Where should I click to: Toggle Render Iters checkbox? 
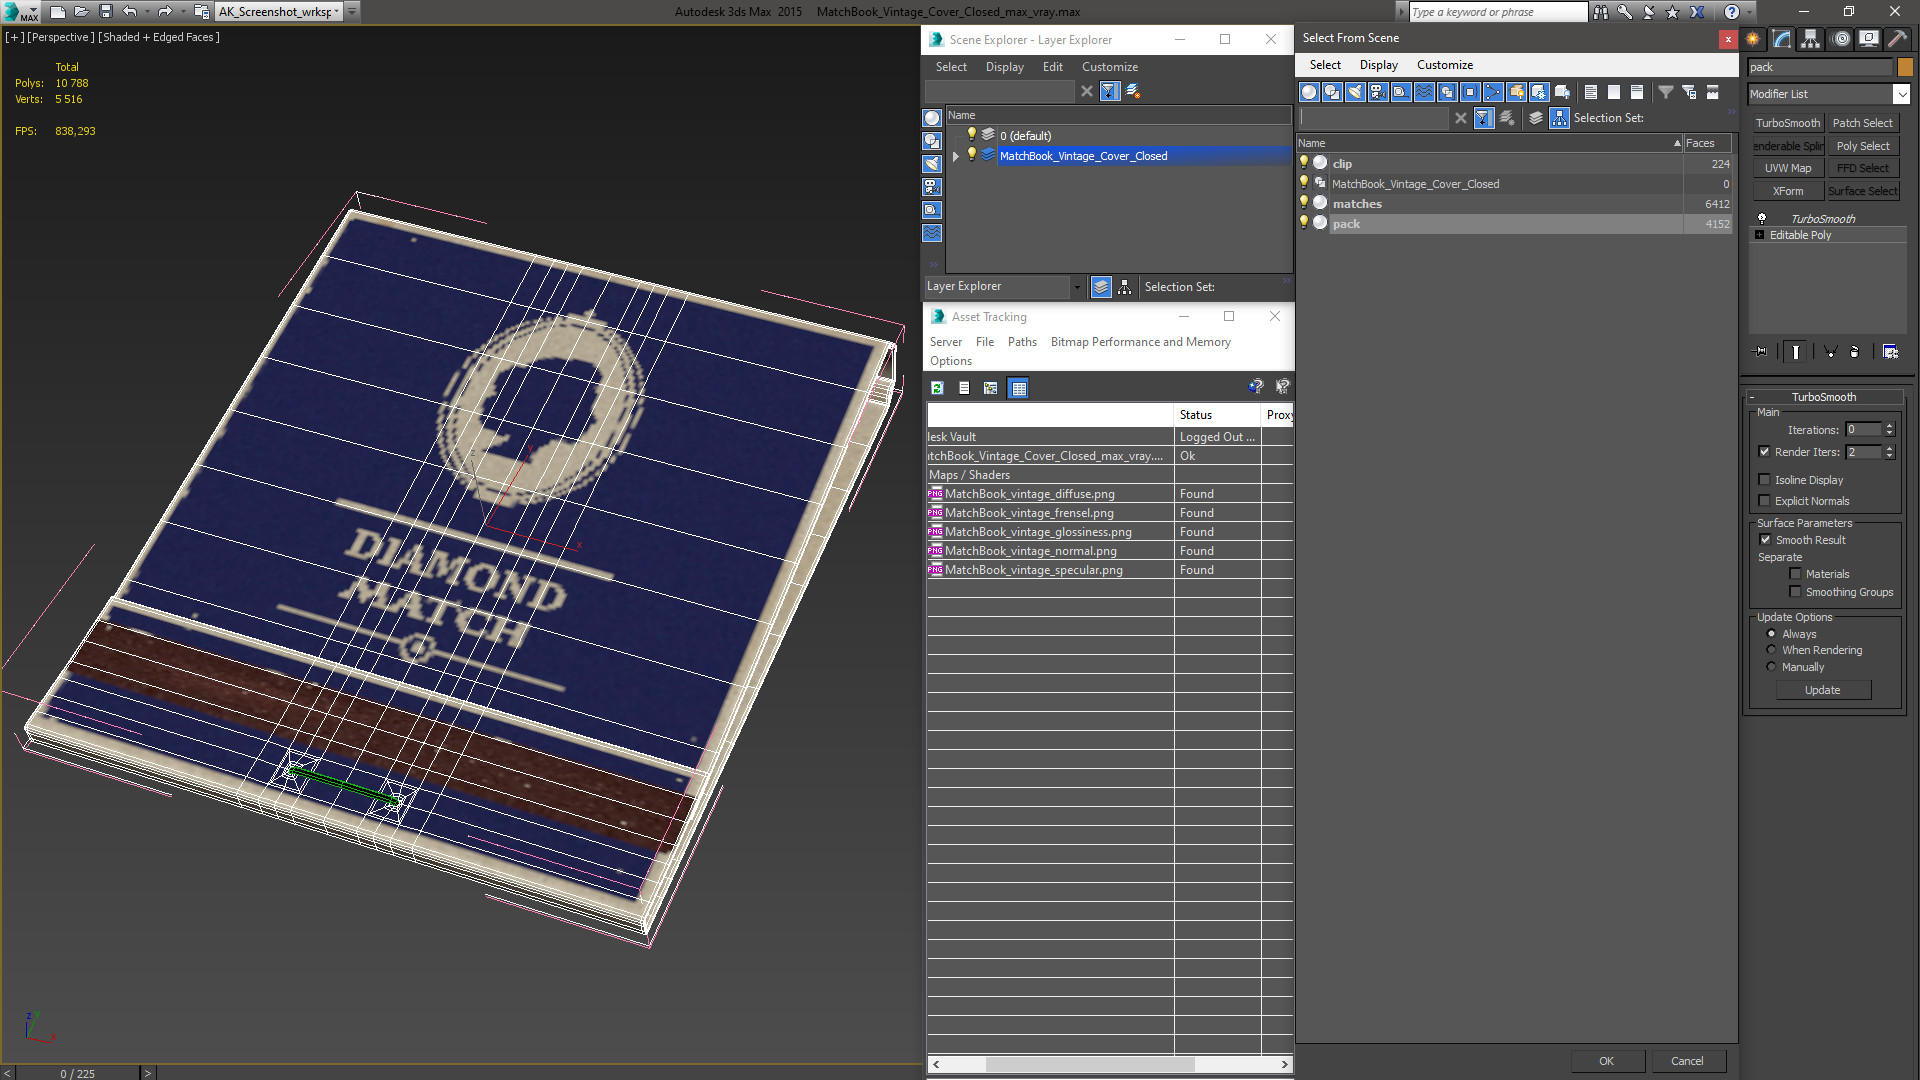(x=1765, y=452)
